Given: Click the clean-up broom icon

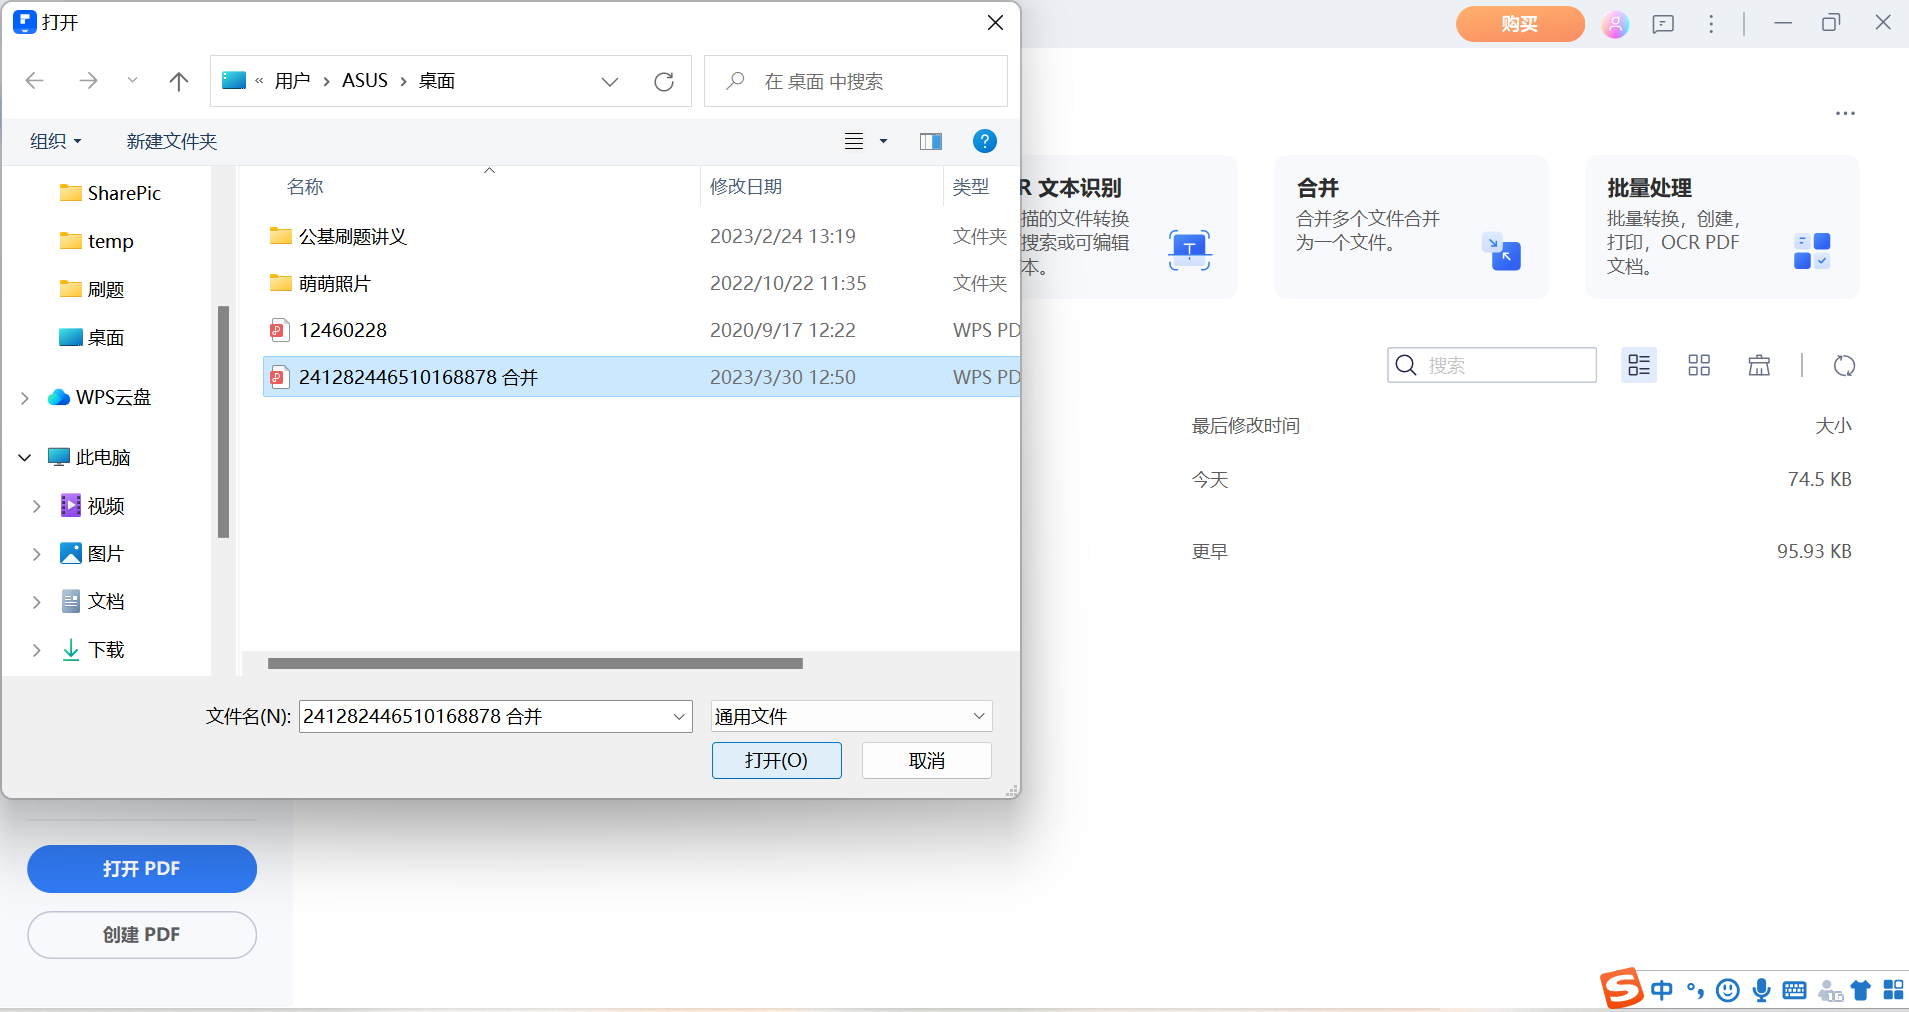Looking at the screenshot, I should pos(1759,365).
